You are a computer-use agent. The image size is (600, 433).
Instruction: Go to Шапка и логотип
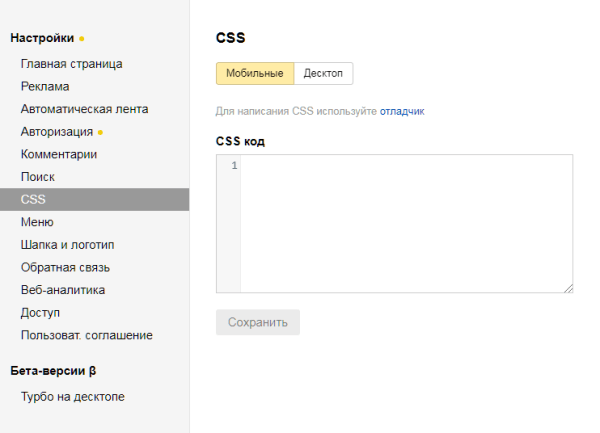(x=68, y=244)
